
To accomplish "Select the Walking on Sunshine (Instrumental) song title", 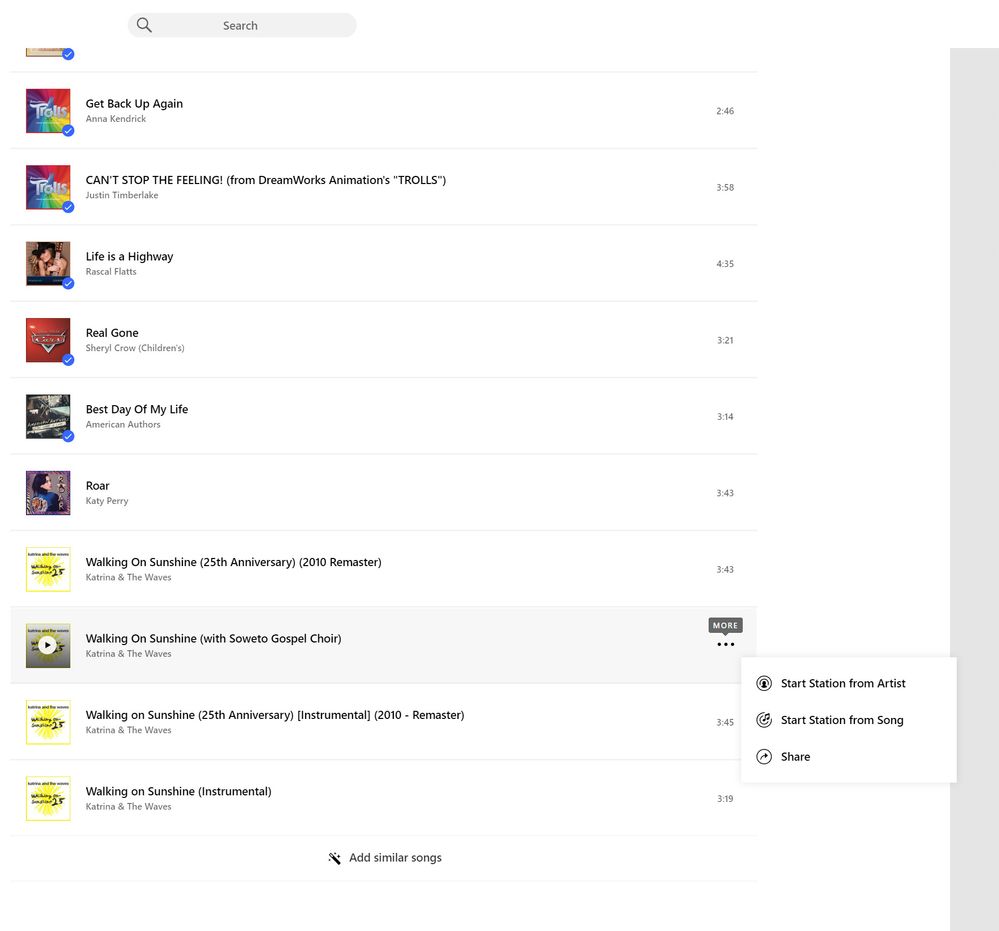I will (178, 791).
